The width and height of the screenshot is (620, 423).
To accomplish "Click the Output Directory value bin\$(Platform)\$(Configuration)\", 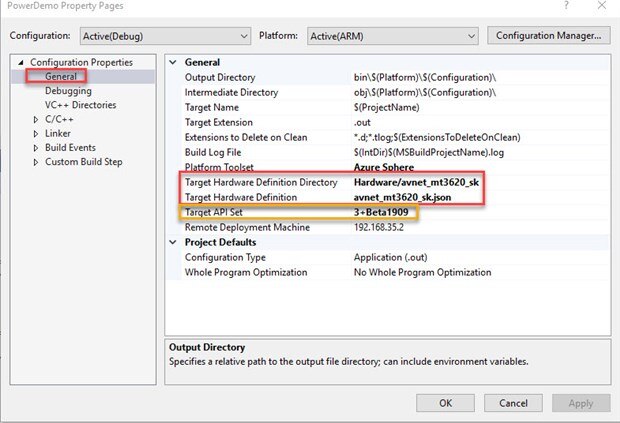I will 425,77.
